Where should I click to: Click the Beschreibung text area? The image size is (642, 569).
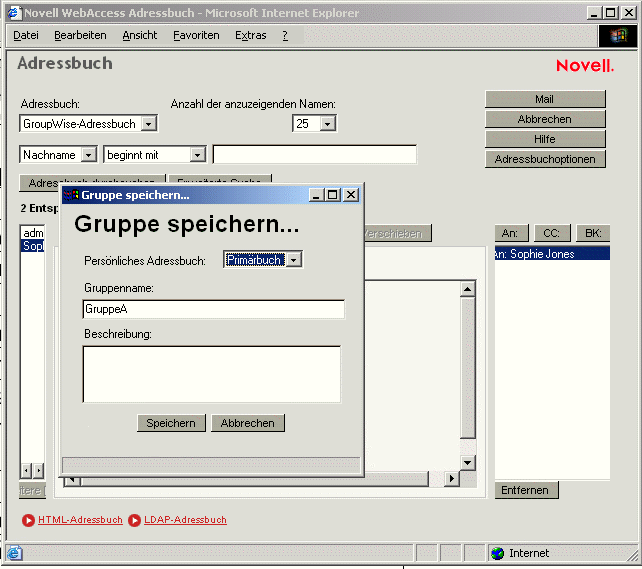tap(212, 374)
